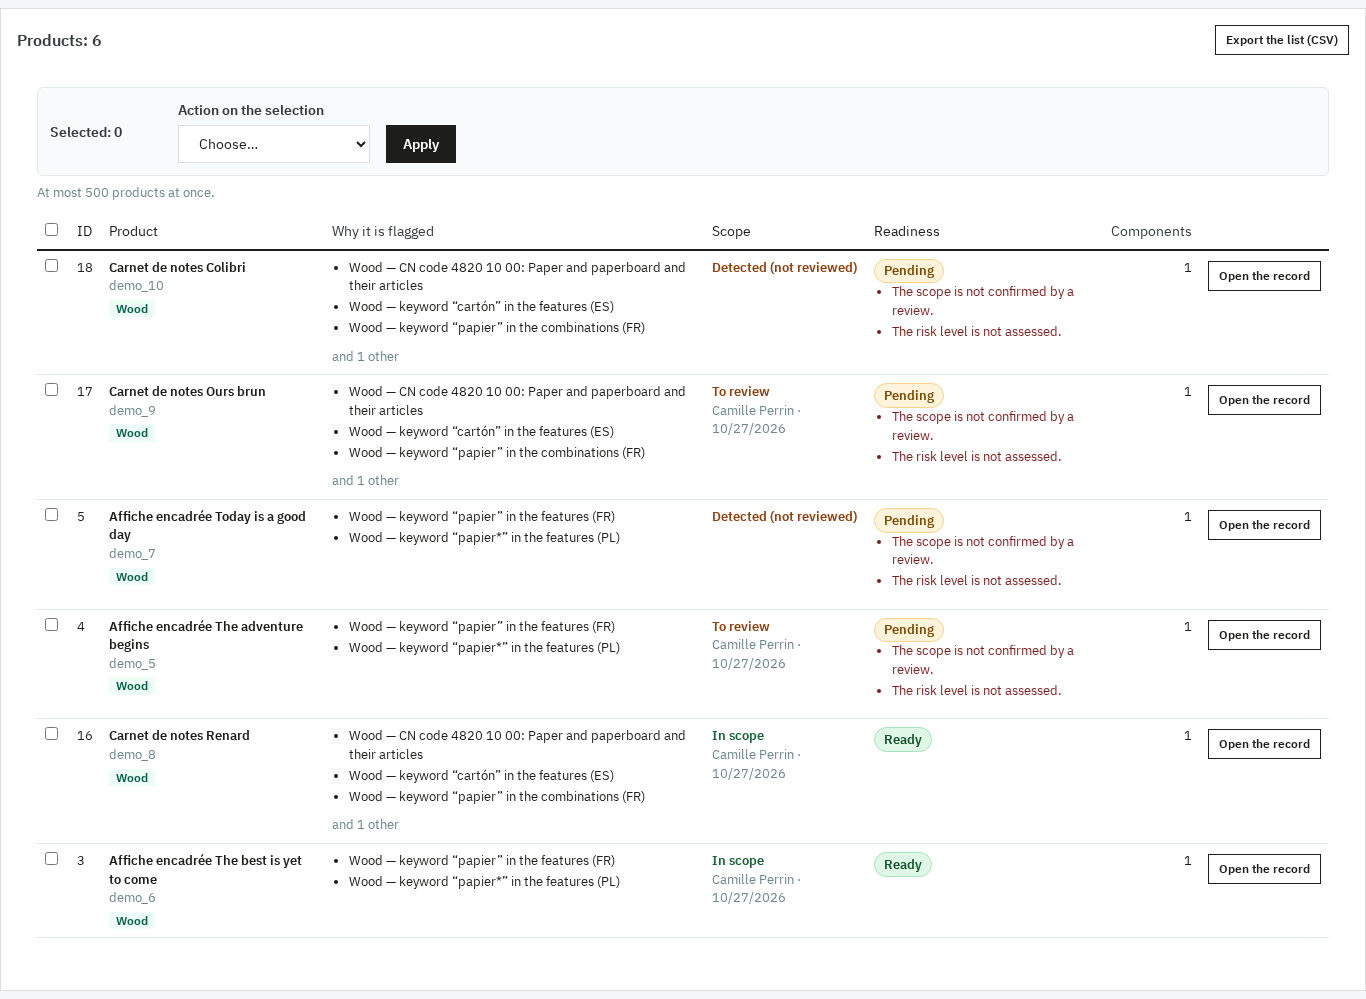Viewport: 1366px width, 999px height.
Task: Tick checkbox for Affiche encadrée The best is yet to come
Action: 52,859
